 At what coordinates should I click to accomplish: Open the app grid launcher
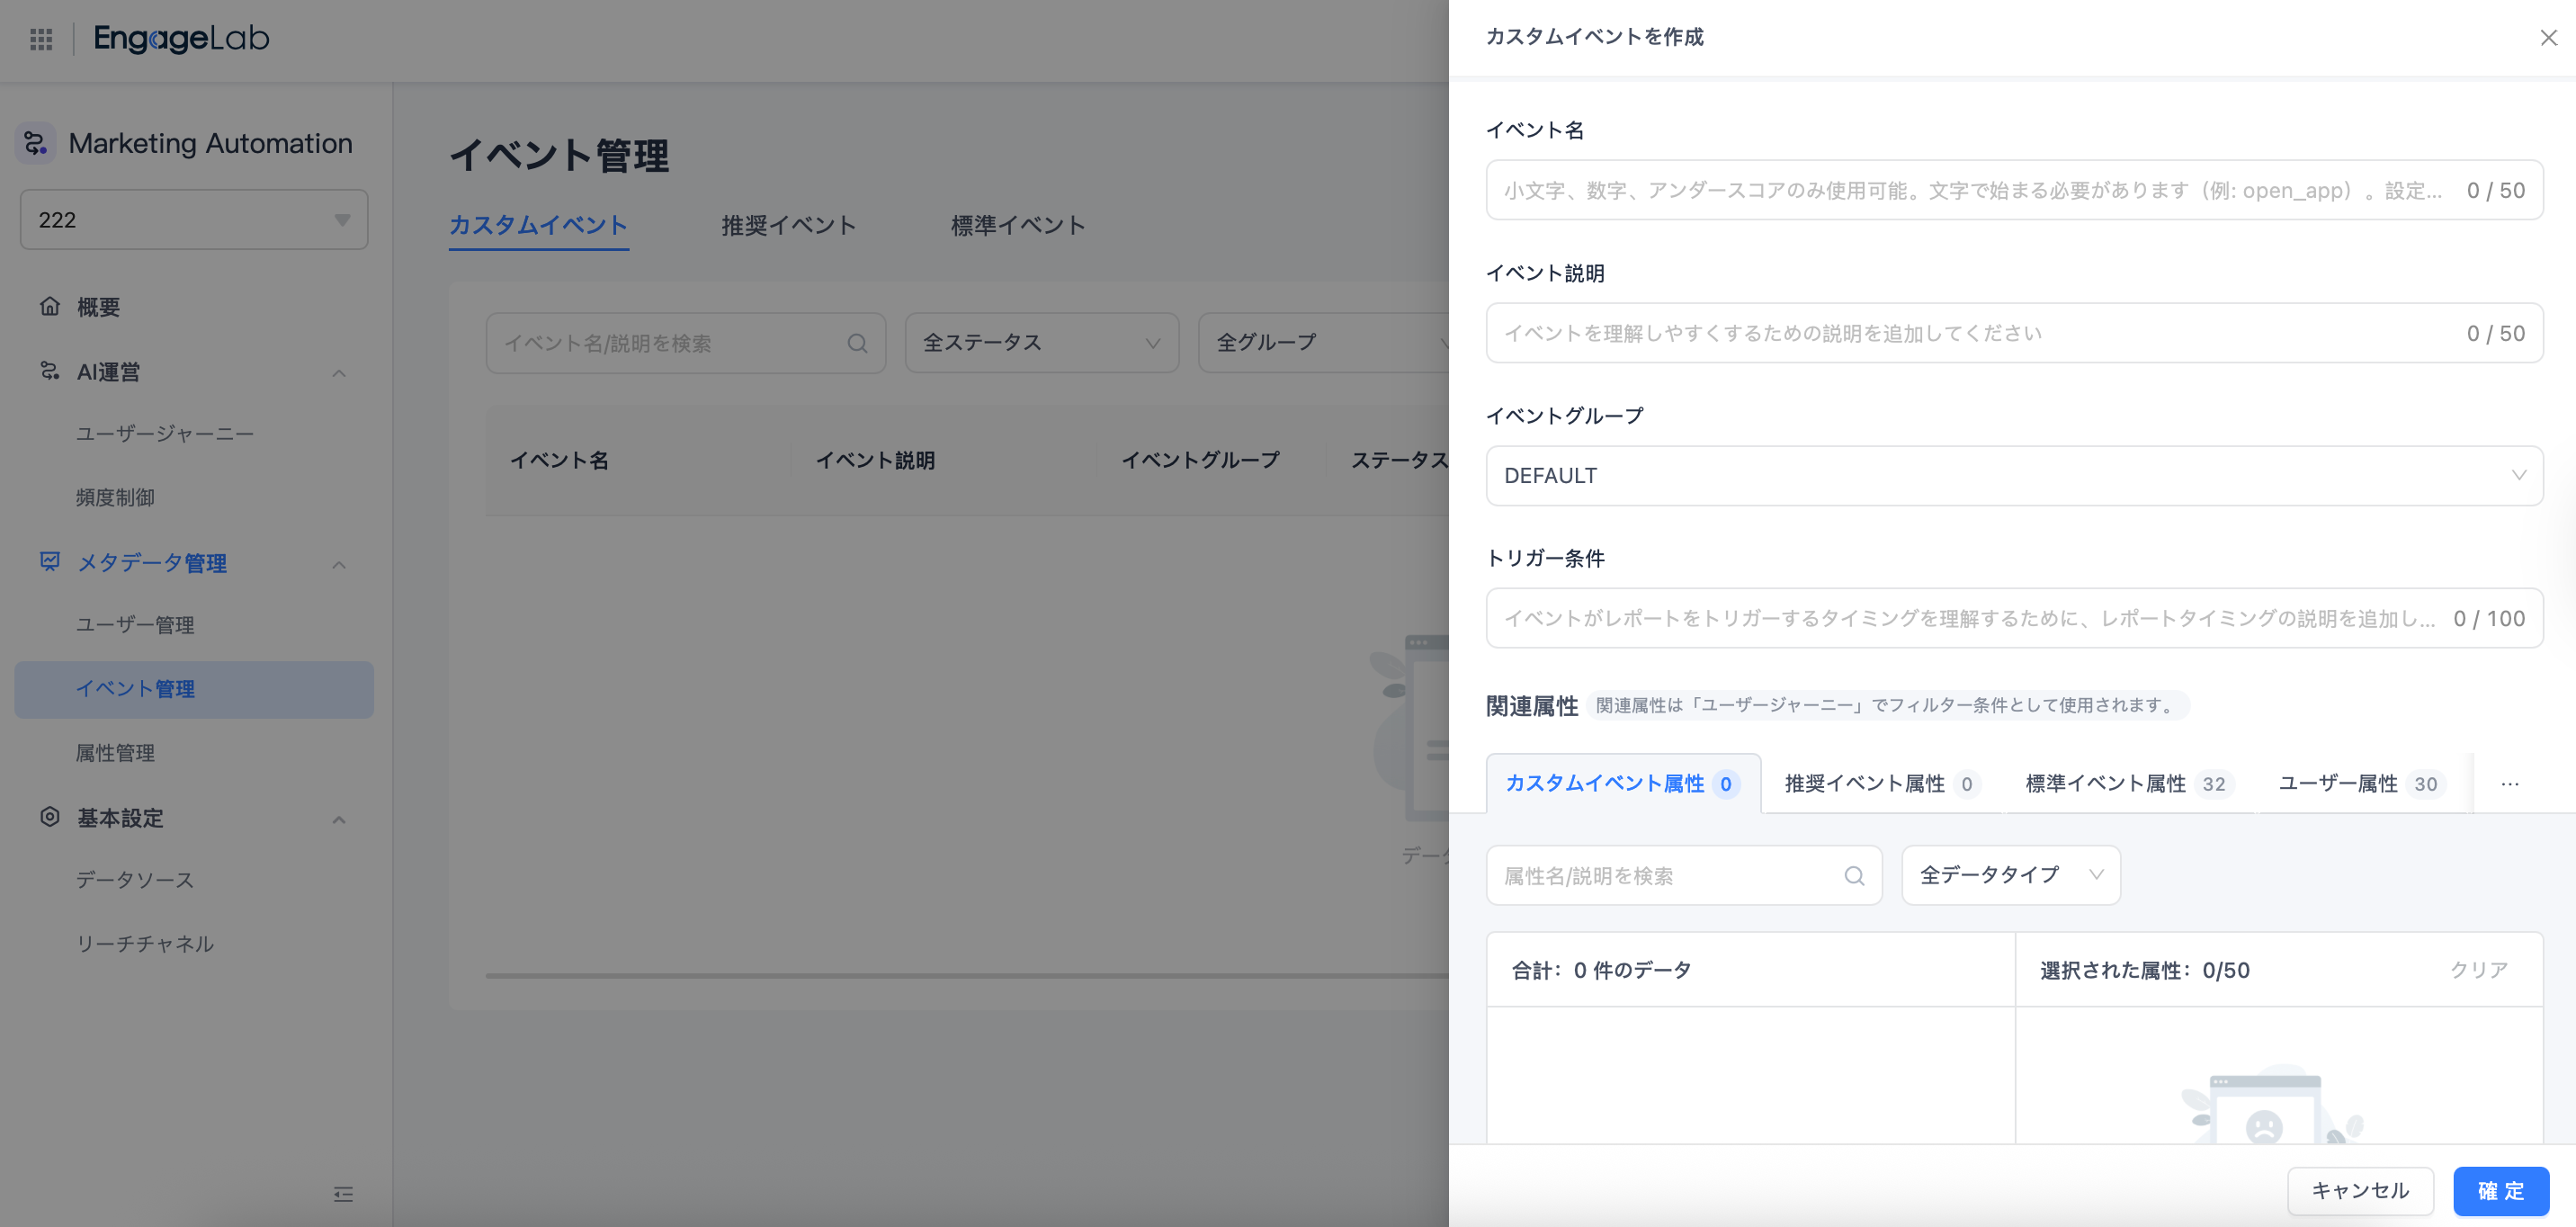[x=41, y=39]
